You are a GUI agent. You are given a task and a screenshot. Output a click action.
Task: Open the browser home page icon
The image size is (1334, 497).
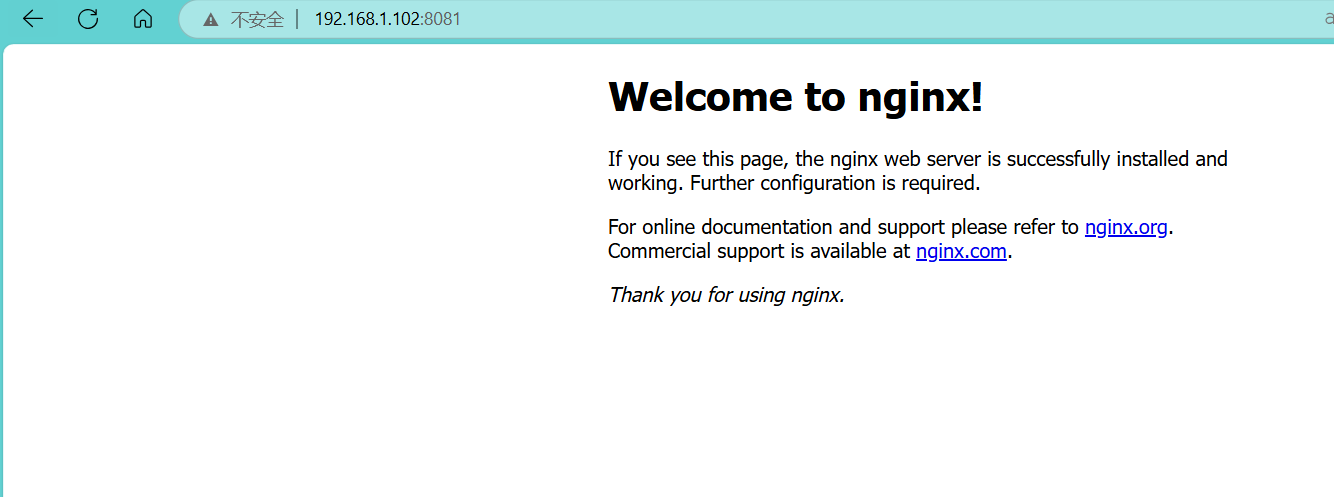click(143, 19)
